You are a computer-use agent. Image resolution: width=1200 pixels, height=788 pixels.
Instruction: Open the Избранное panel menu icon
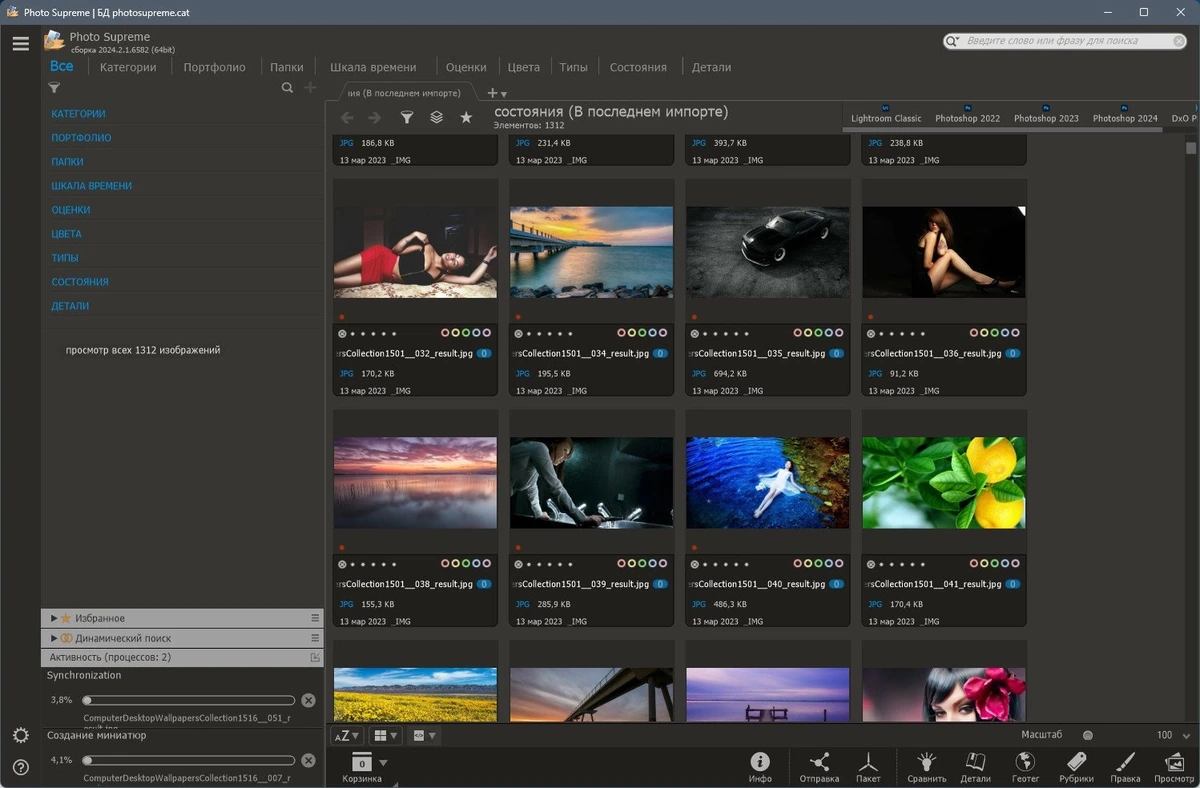pos(315,618)
